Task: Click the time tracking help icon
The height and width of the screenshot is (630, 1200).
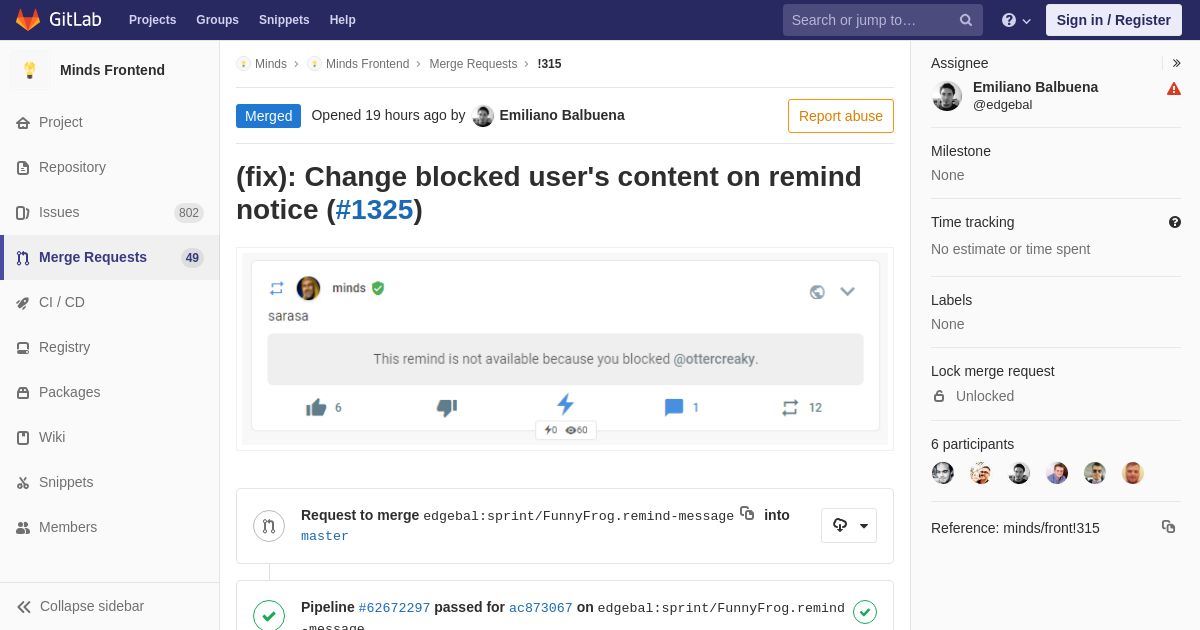Action: click(x=1175, y=222)
